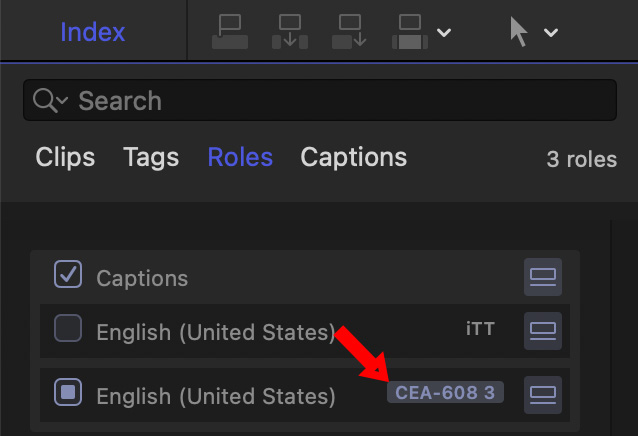
Task: Enable the iTT English (United States) checkbox
Action: 67,329
